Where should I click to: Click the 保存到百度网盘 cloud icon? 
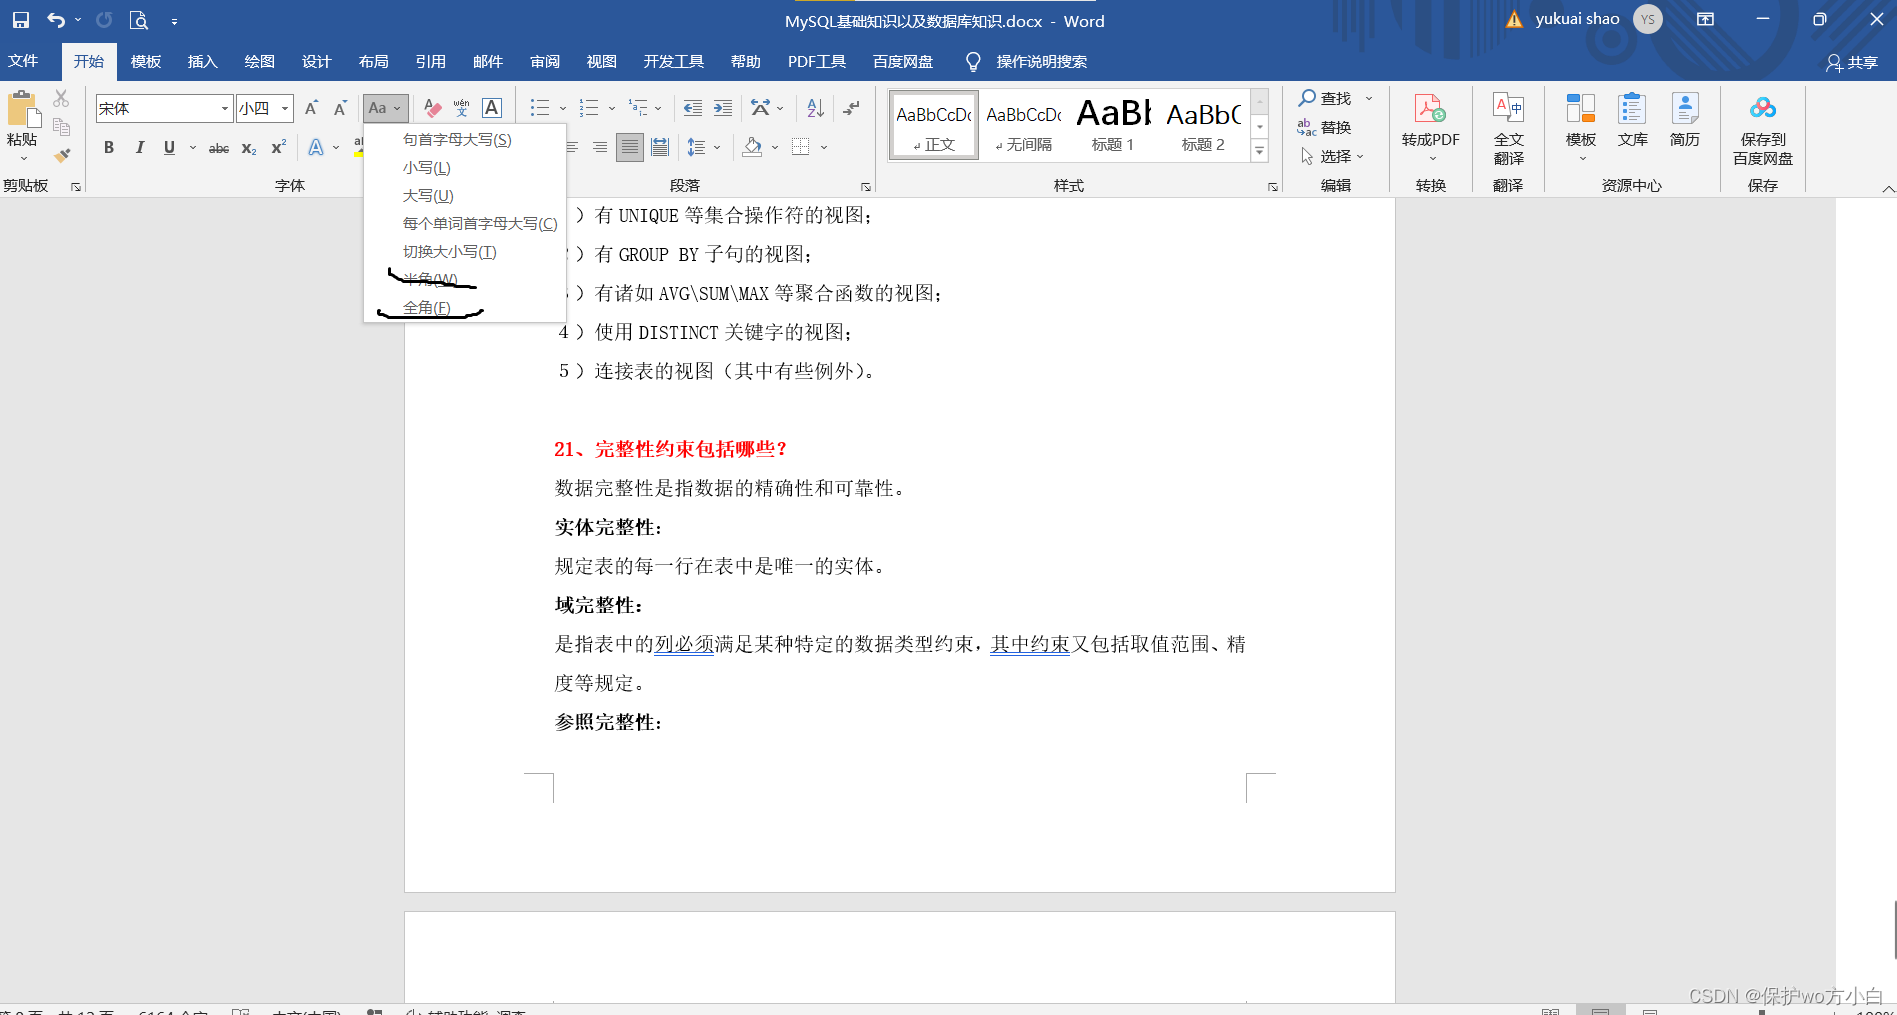[1763, 108]
